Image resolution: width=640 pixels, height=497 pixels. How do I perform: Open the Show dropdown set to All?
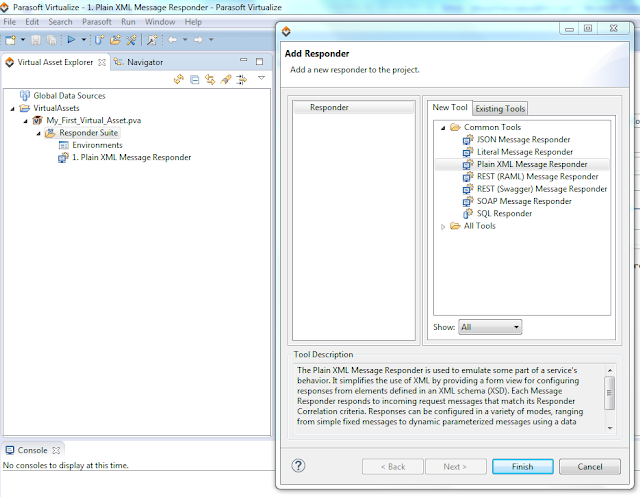(x=490, y=327)
